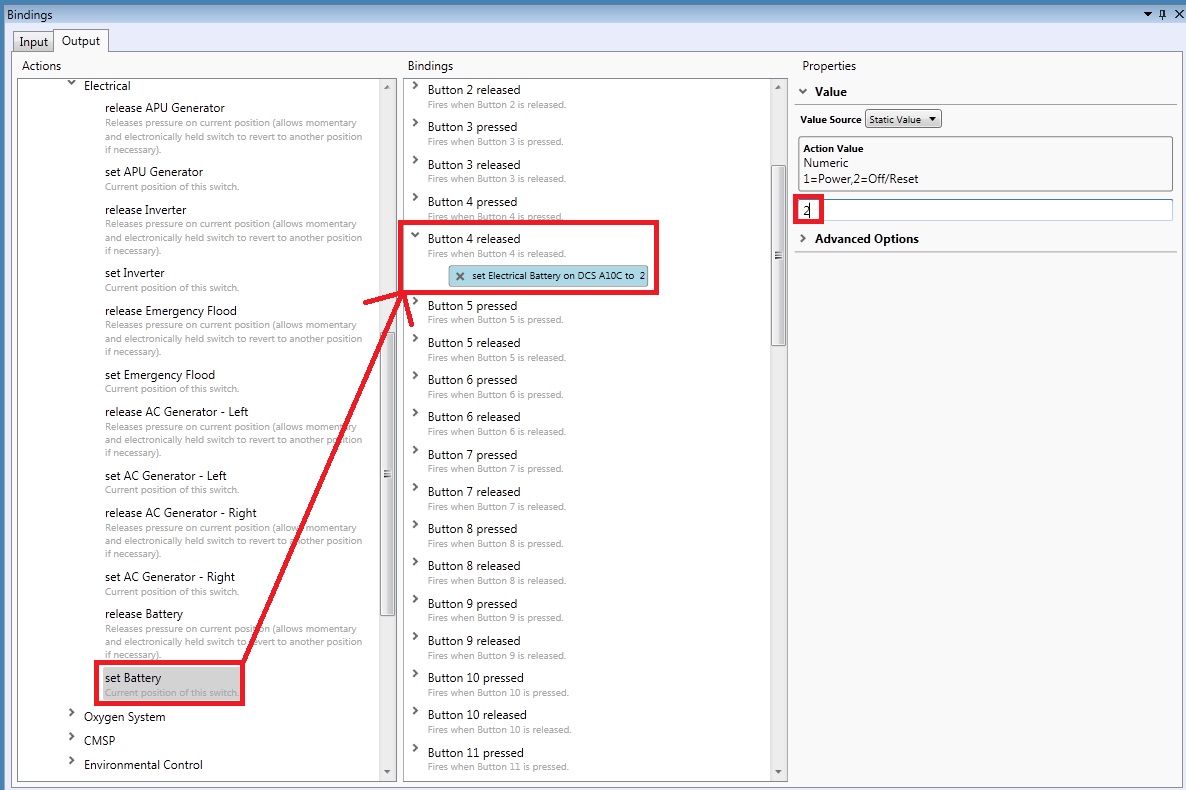Expand the Button 5 released binding
Screen dimensions: 1186x790
(x=415, y=338)
